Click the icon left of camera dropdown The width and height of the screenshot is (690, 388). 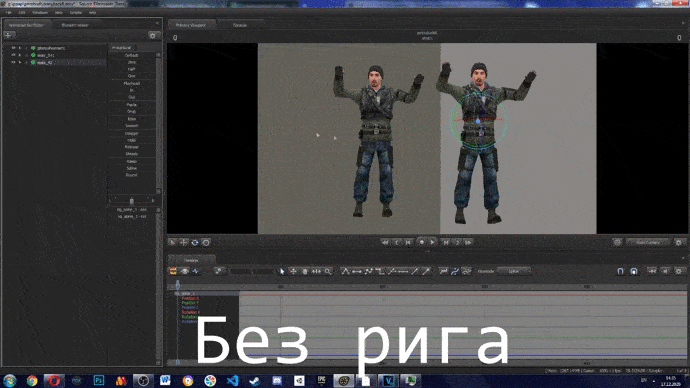(617, 242)
